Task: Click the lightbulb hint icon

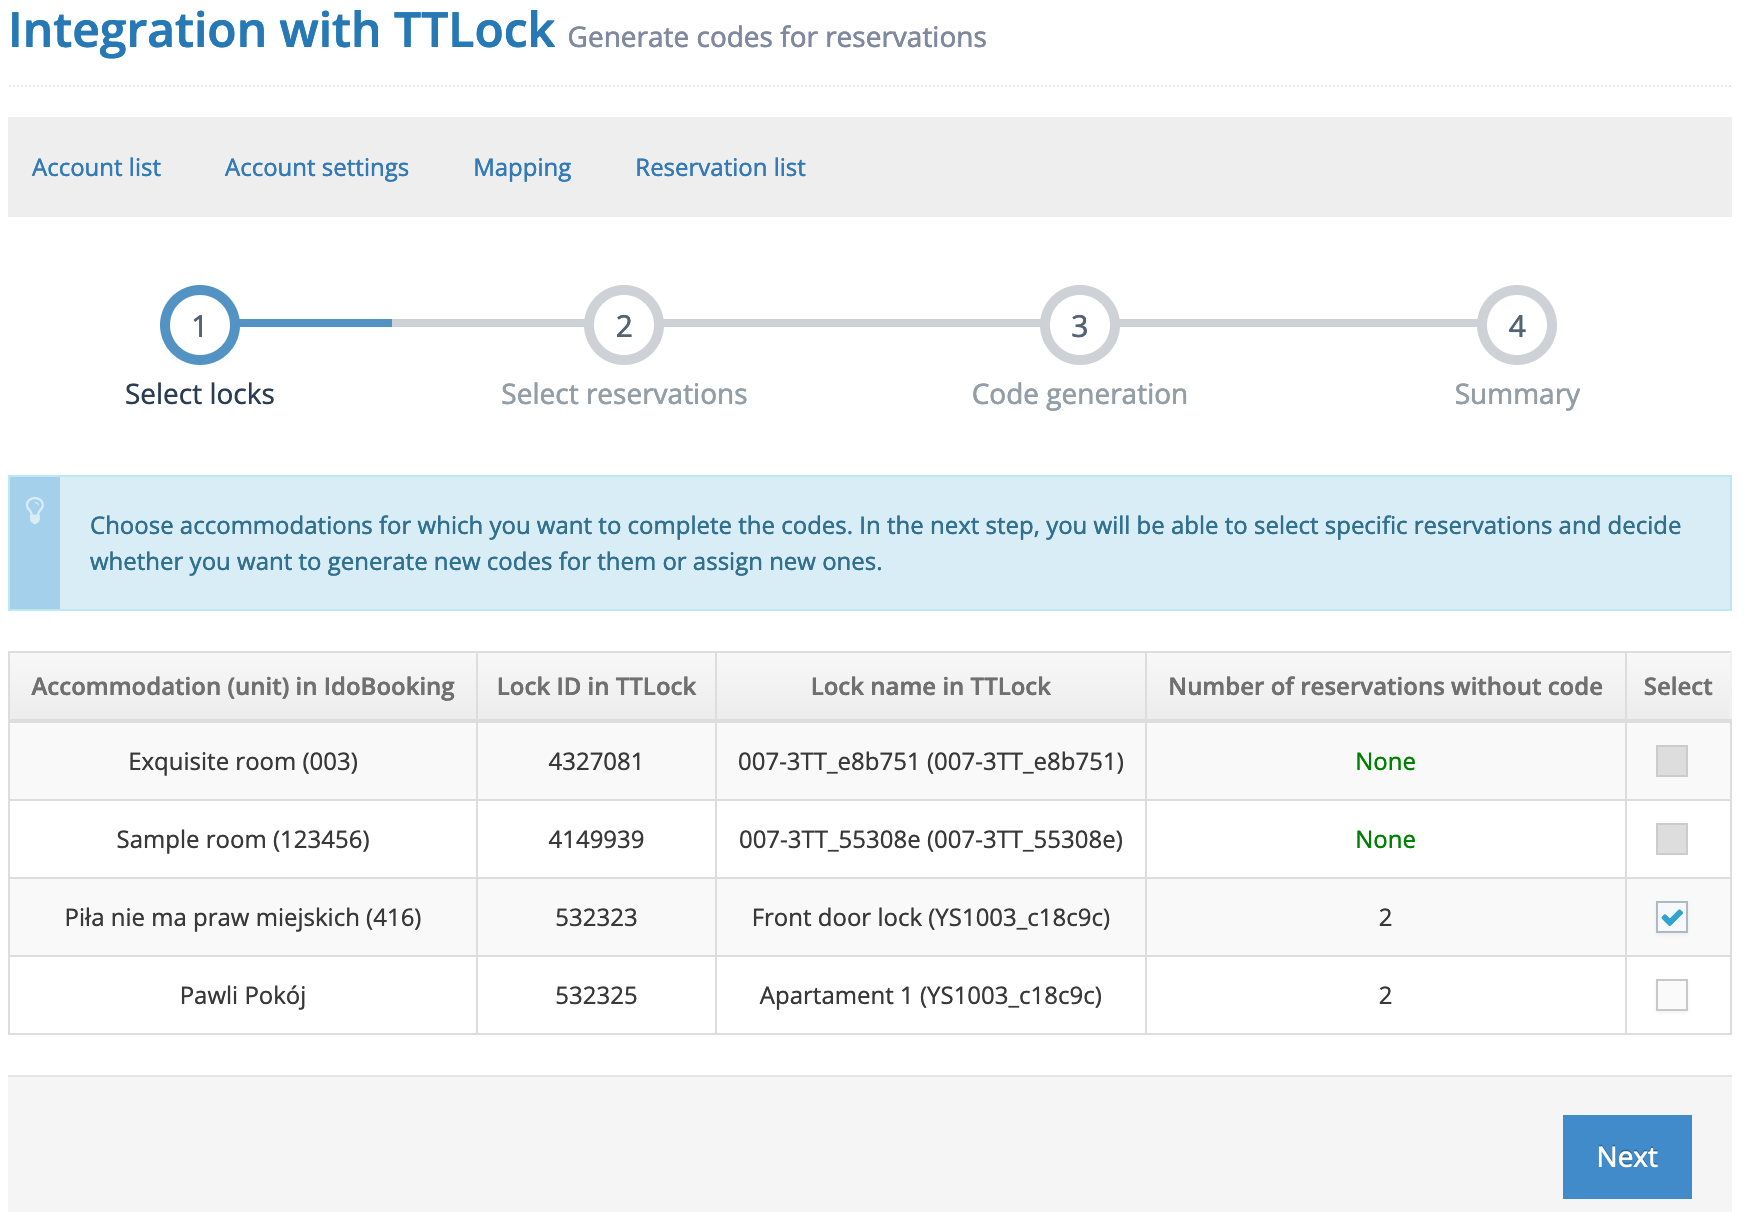Action: click(35, 511)
